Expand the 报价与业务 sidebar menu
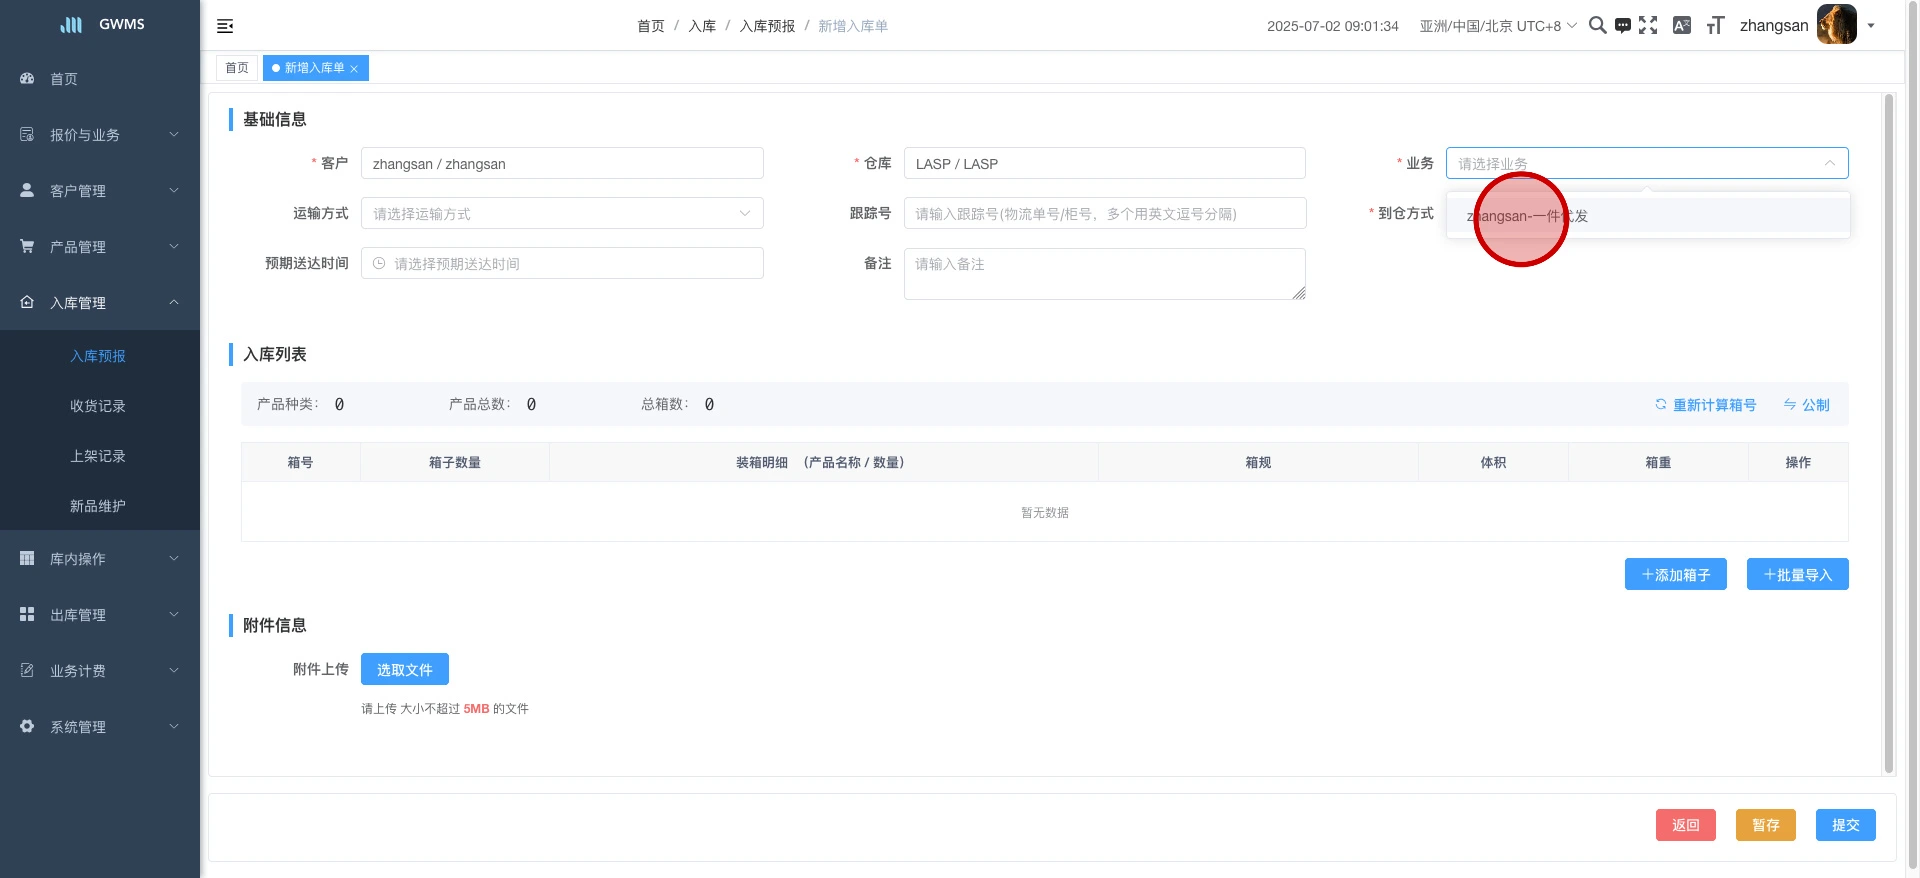This screenshot has width=1920, height=878. tap(100, 135)
